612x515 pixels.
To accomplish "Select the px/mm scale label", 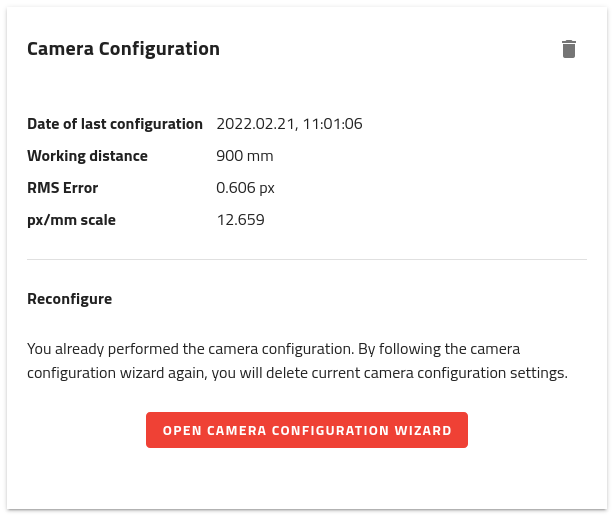I will [71, 220].
